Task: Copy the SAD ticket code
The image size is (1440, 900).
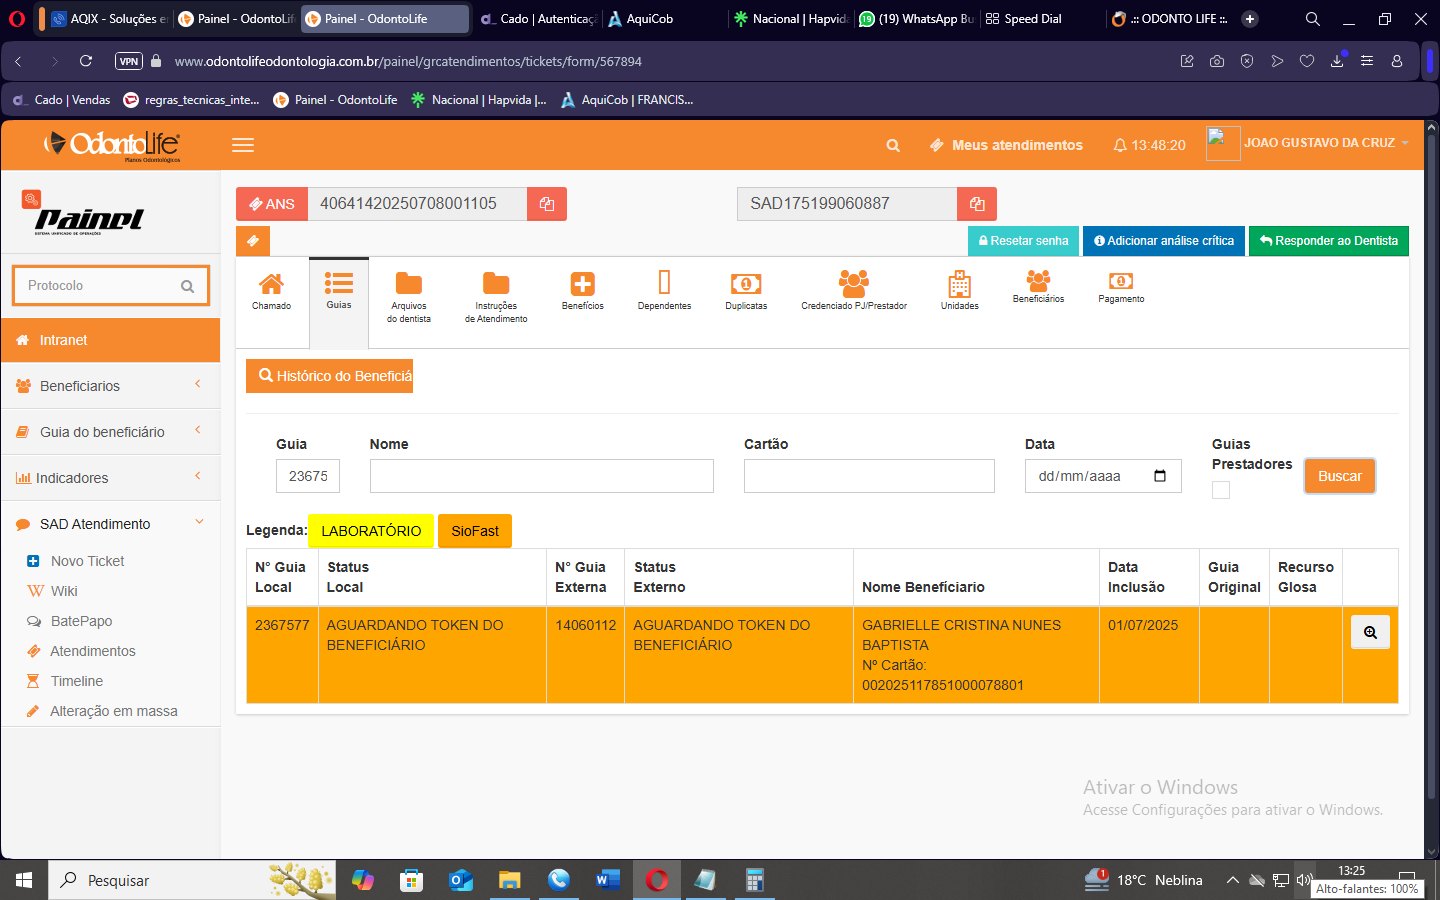Action: click(x=976, y=204)
